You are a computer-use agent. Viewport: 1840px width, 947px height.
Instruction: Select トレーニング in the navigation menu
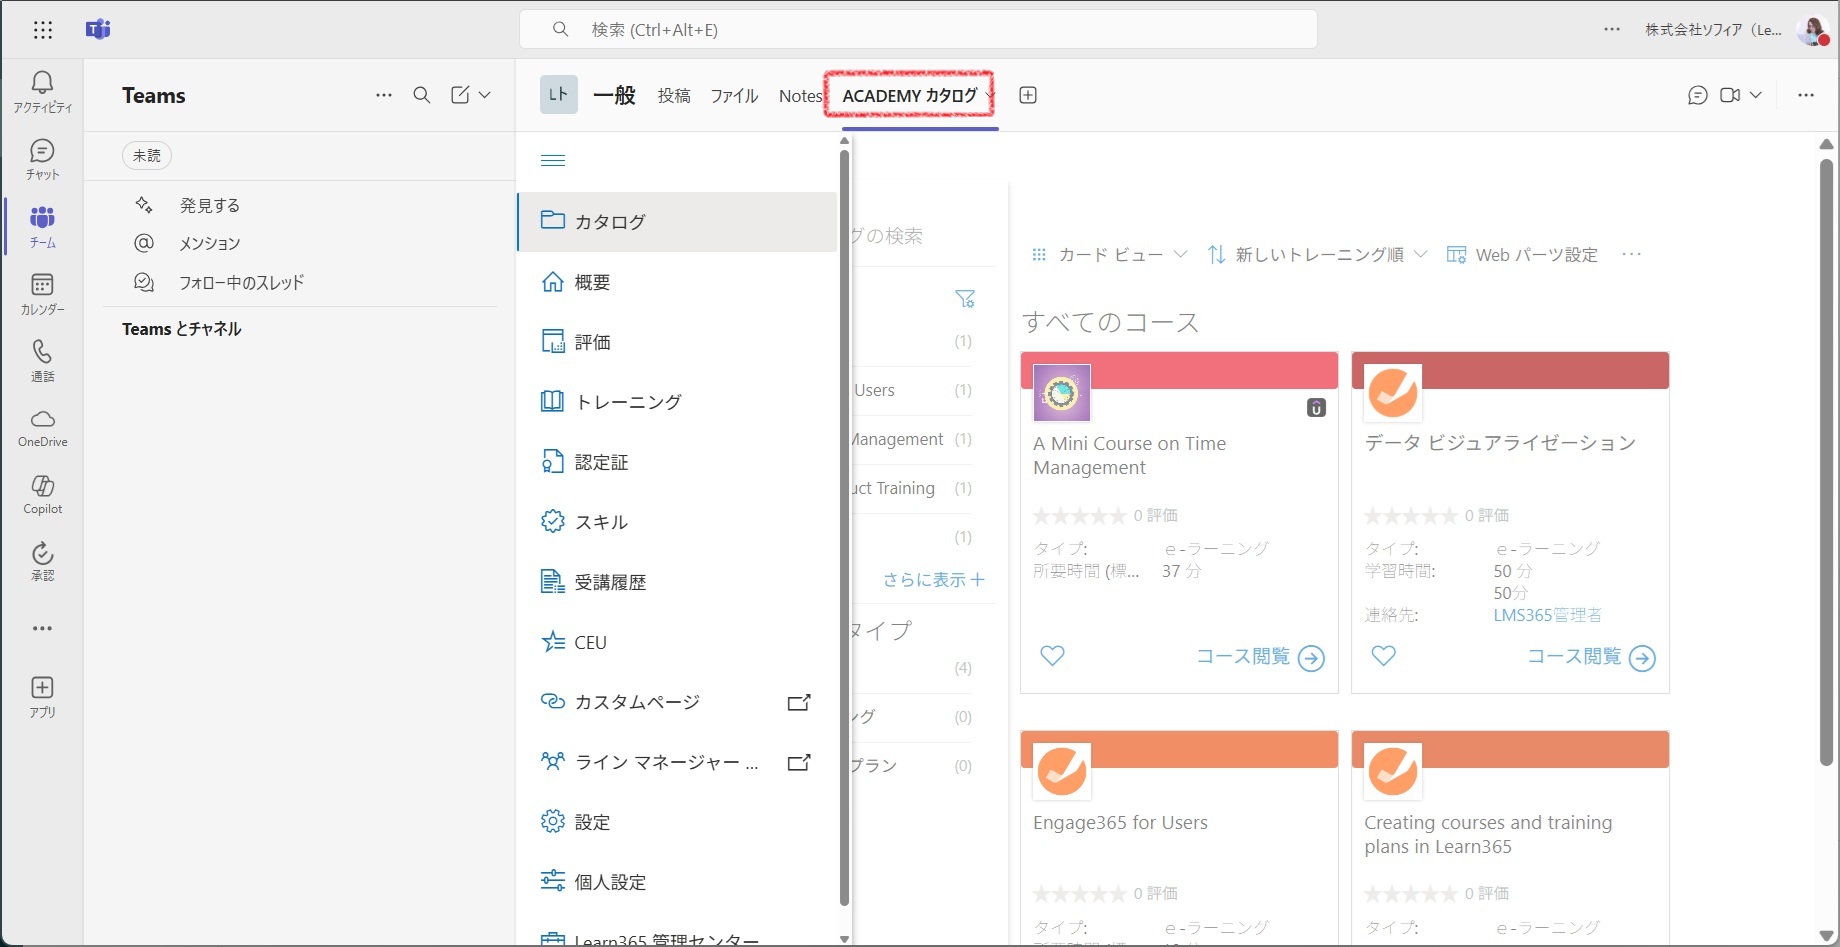[x=677, y=402]
